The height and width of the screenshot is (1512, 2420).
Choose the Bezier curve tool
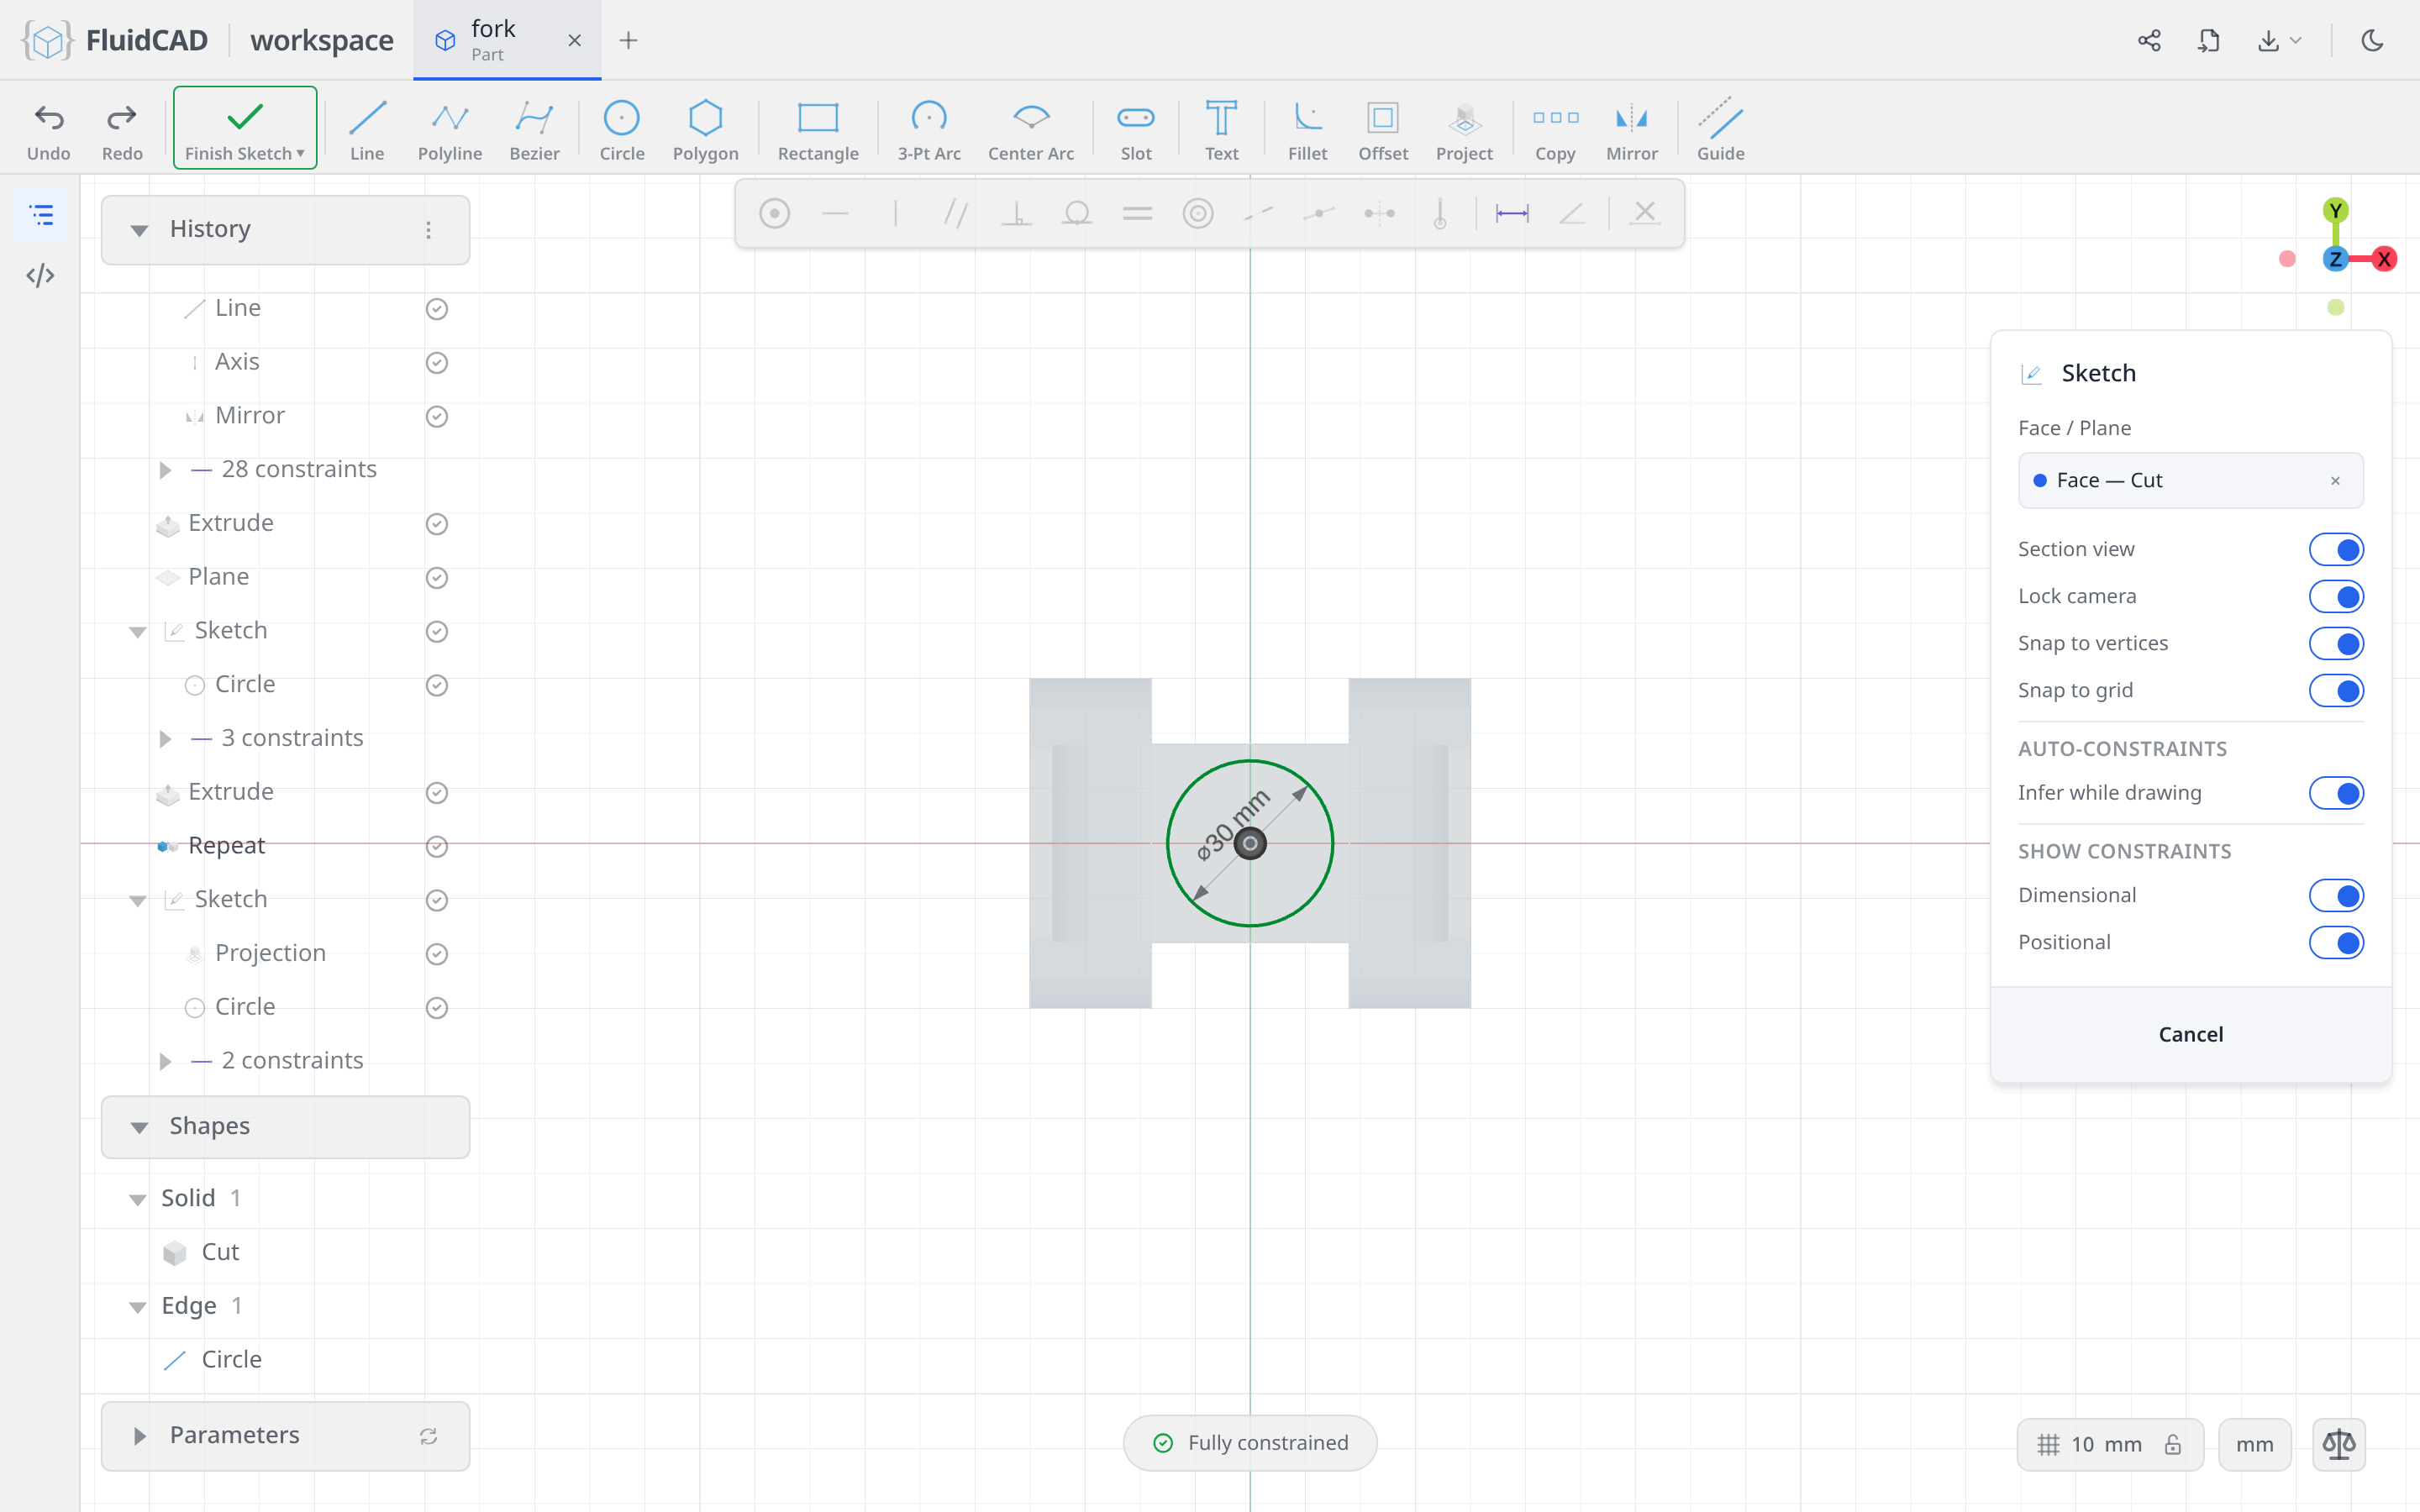click(x=534, y=129)
